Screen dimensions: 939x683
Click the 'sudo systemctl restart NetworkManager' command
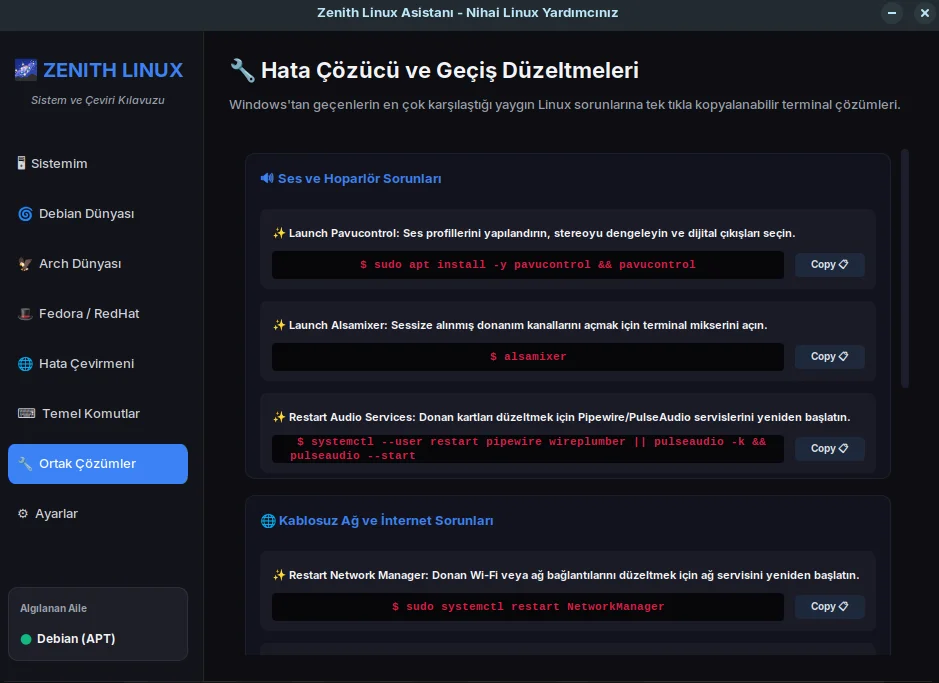(x=528, y=607)
